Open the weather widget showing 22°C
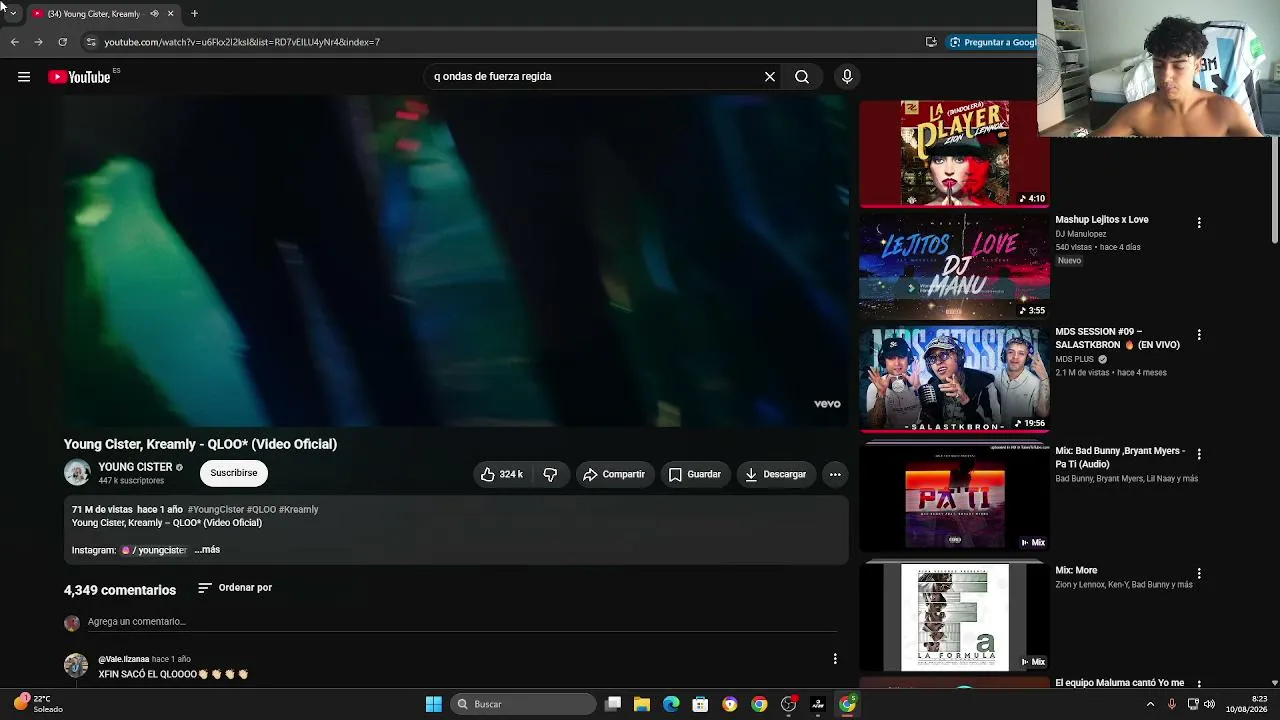Screen dimensions: 1280x720 coord(38,704)
